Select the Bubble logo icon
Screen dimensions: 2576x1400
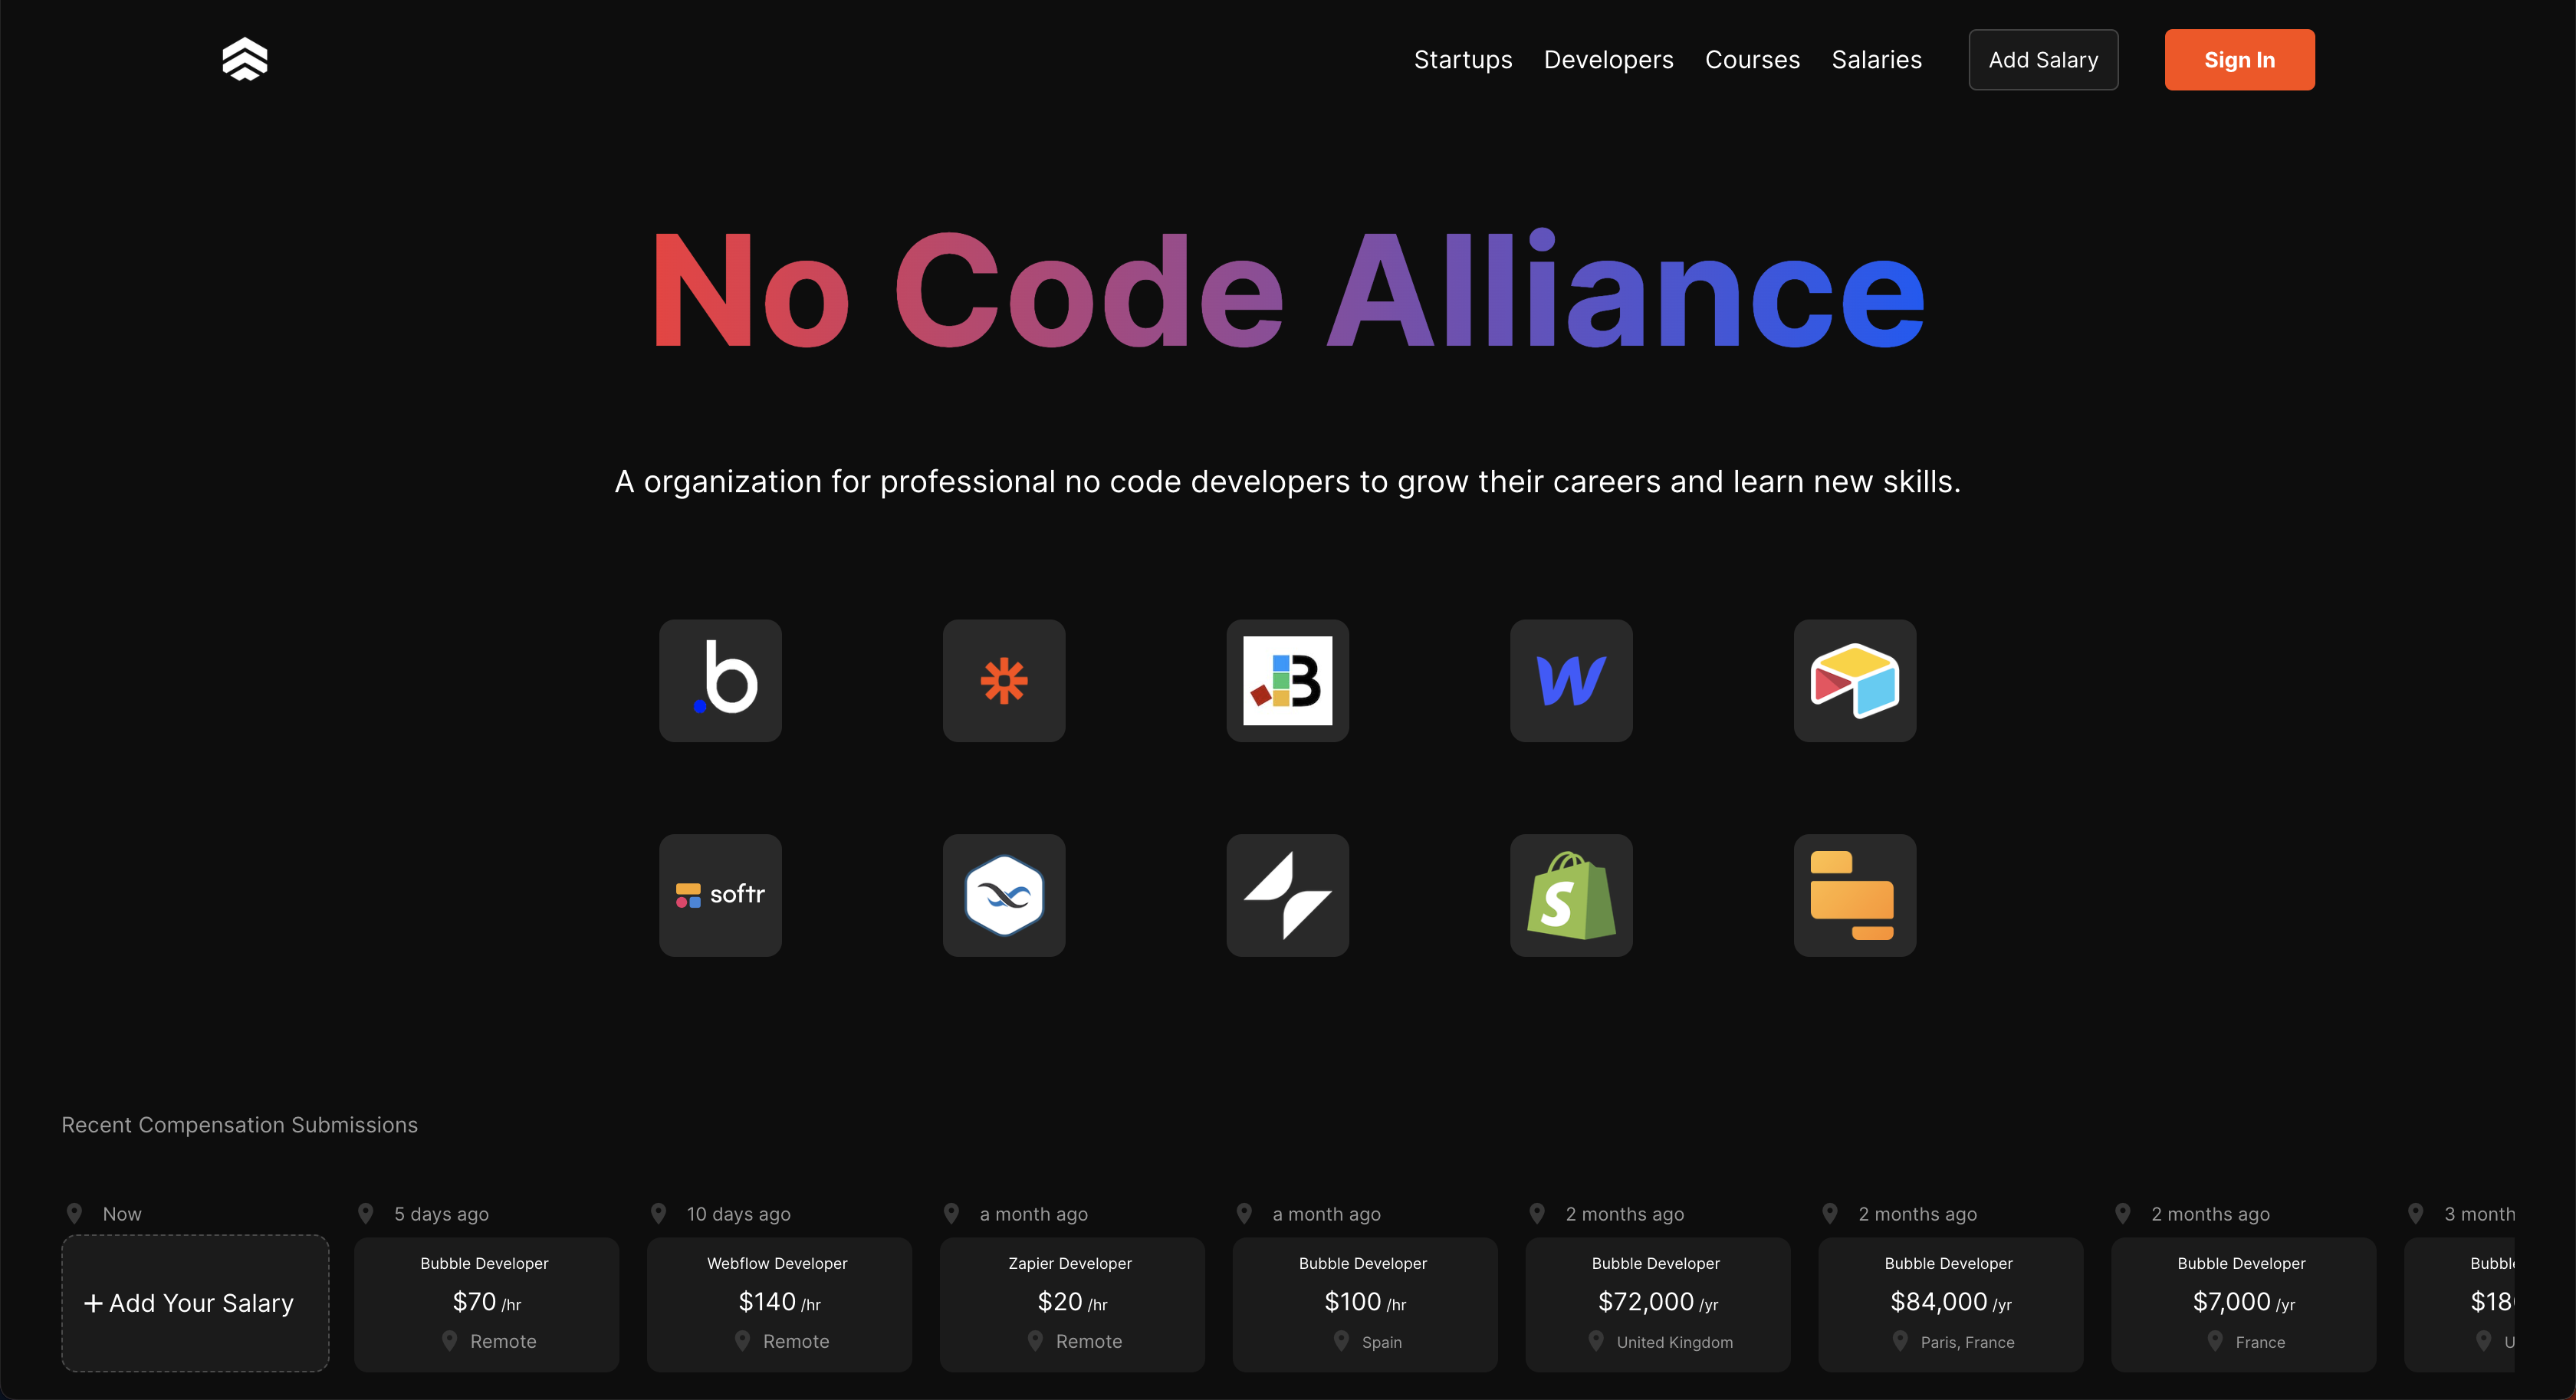pyautogui.click(x=720, y=681)
